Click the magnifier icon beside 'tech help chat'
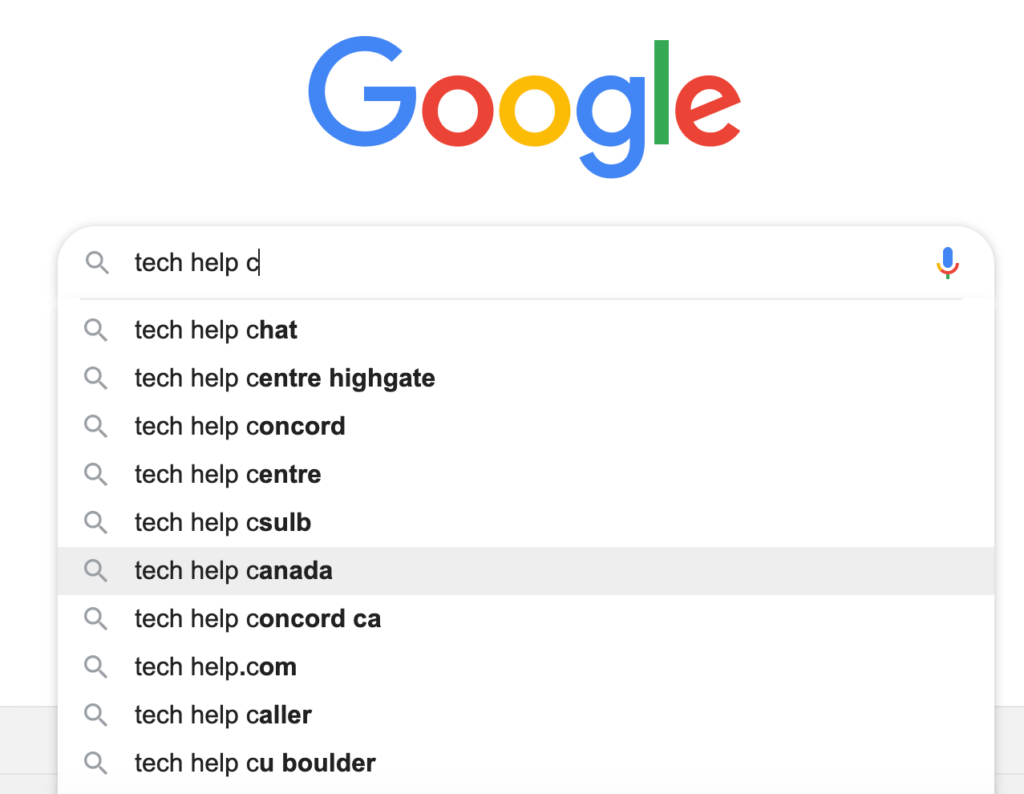The width and height of the screenshot is (1024, 794). click(x=96, y=330)
